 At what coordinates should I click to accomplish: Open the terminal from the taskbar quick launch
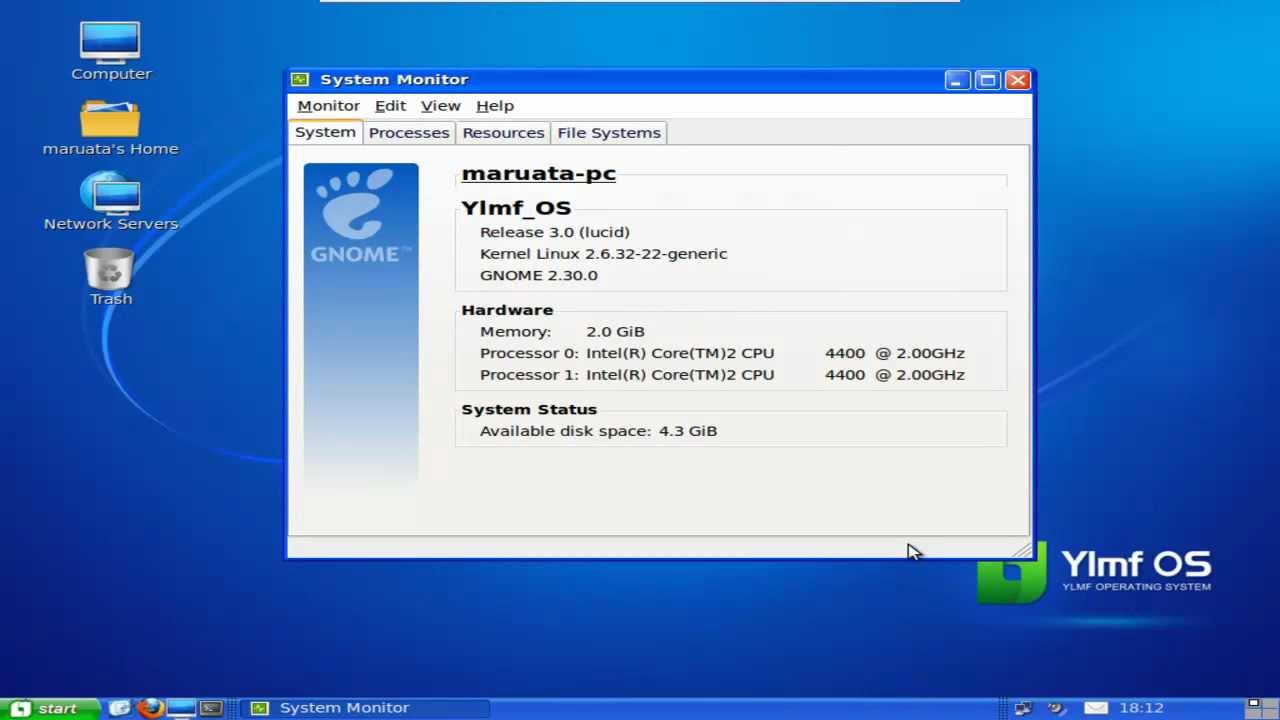click(x=211, y=708)
